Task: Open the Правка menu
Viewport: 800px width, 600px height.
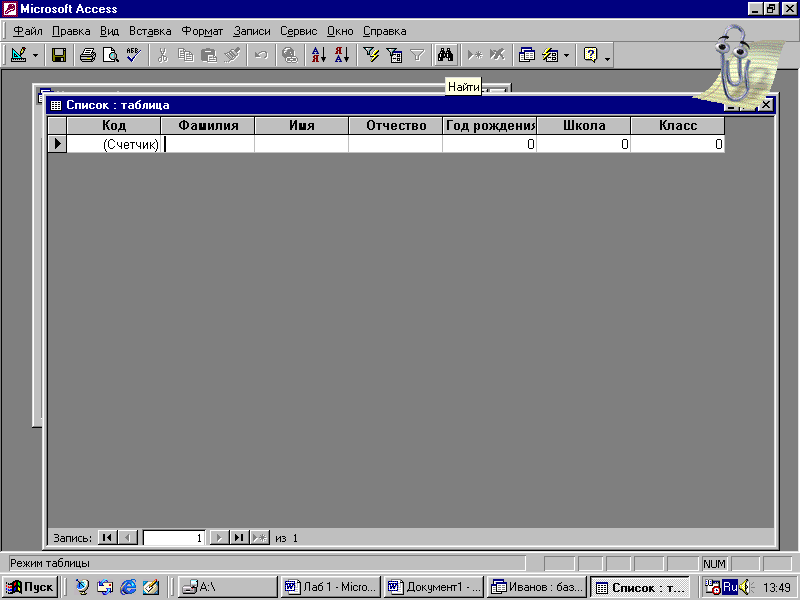Action: click(x=71, y=32)
